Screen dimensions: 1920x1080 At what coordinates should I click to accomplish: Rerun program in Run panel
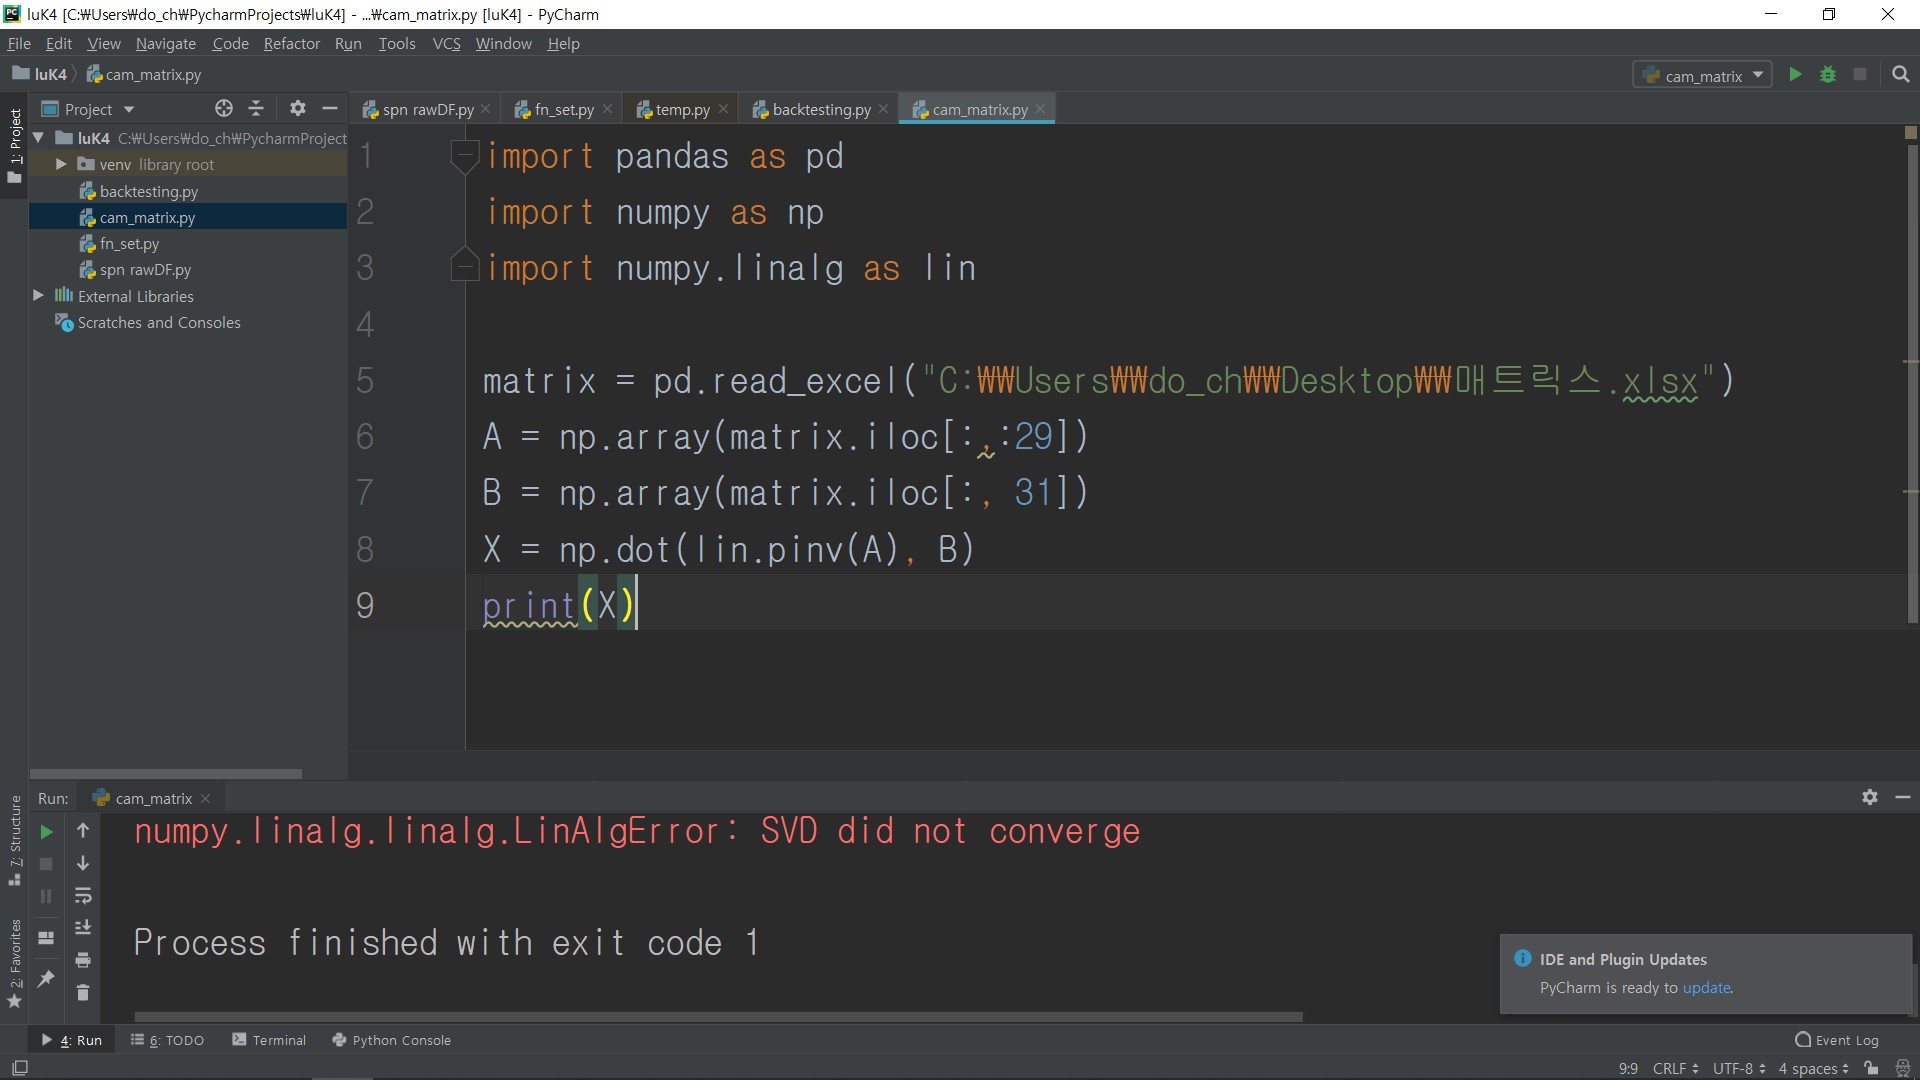(x=46, y=832)
